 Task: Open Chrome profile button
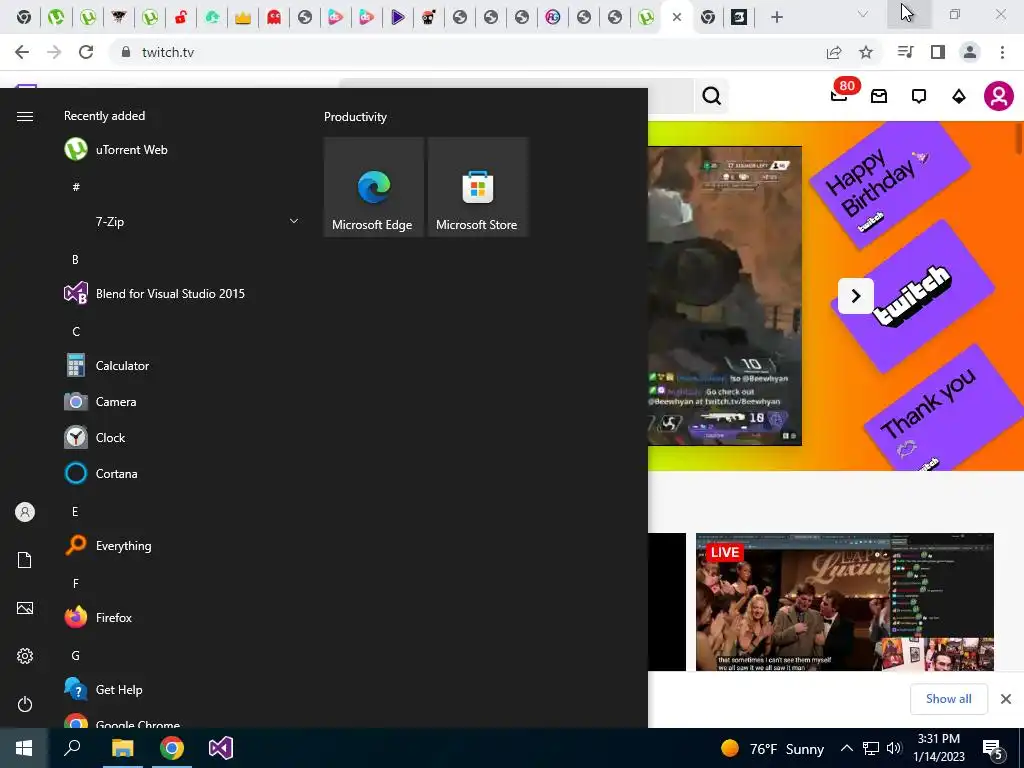point(970,52)
